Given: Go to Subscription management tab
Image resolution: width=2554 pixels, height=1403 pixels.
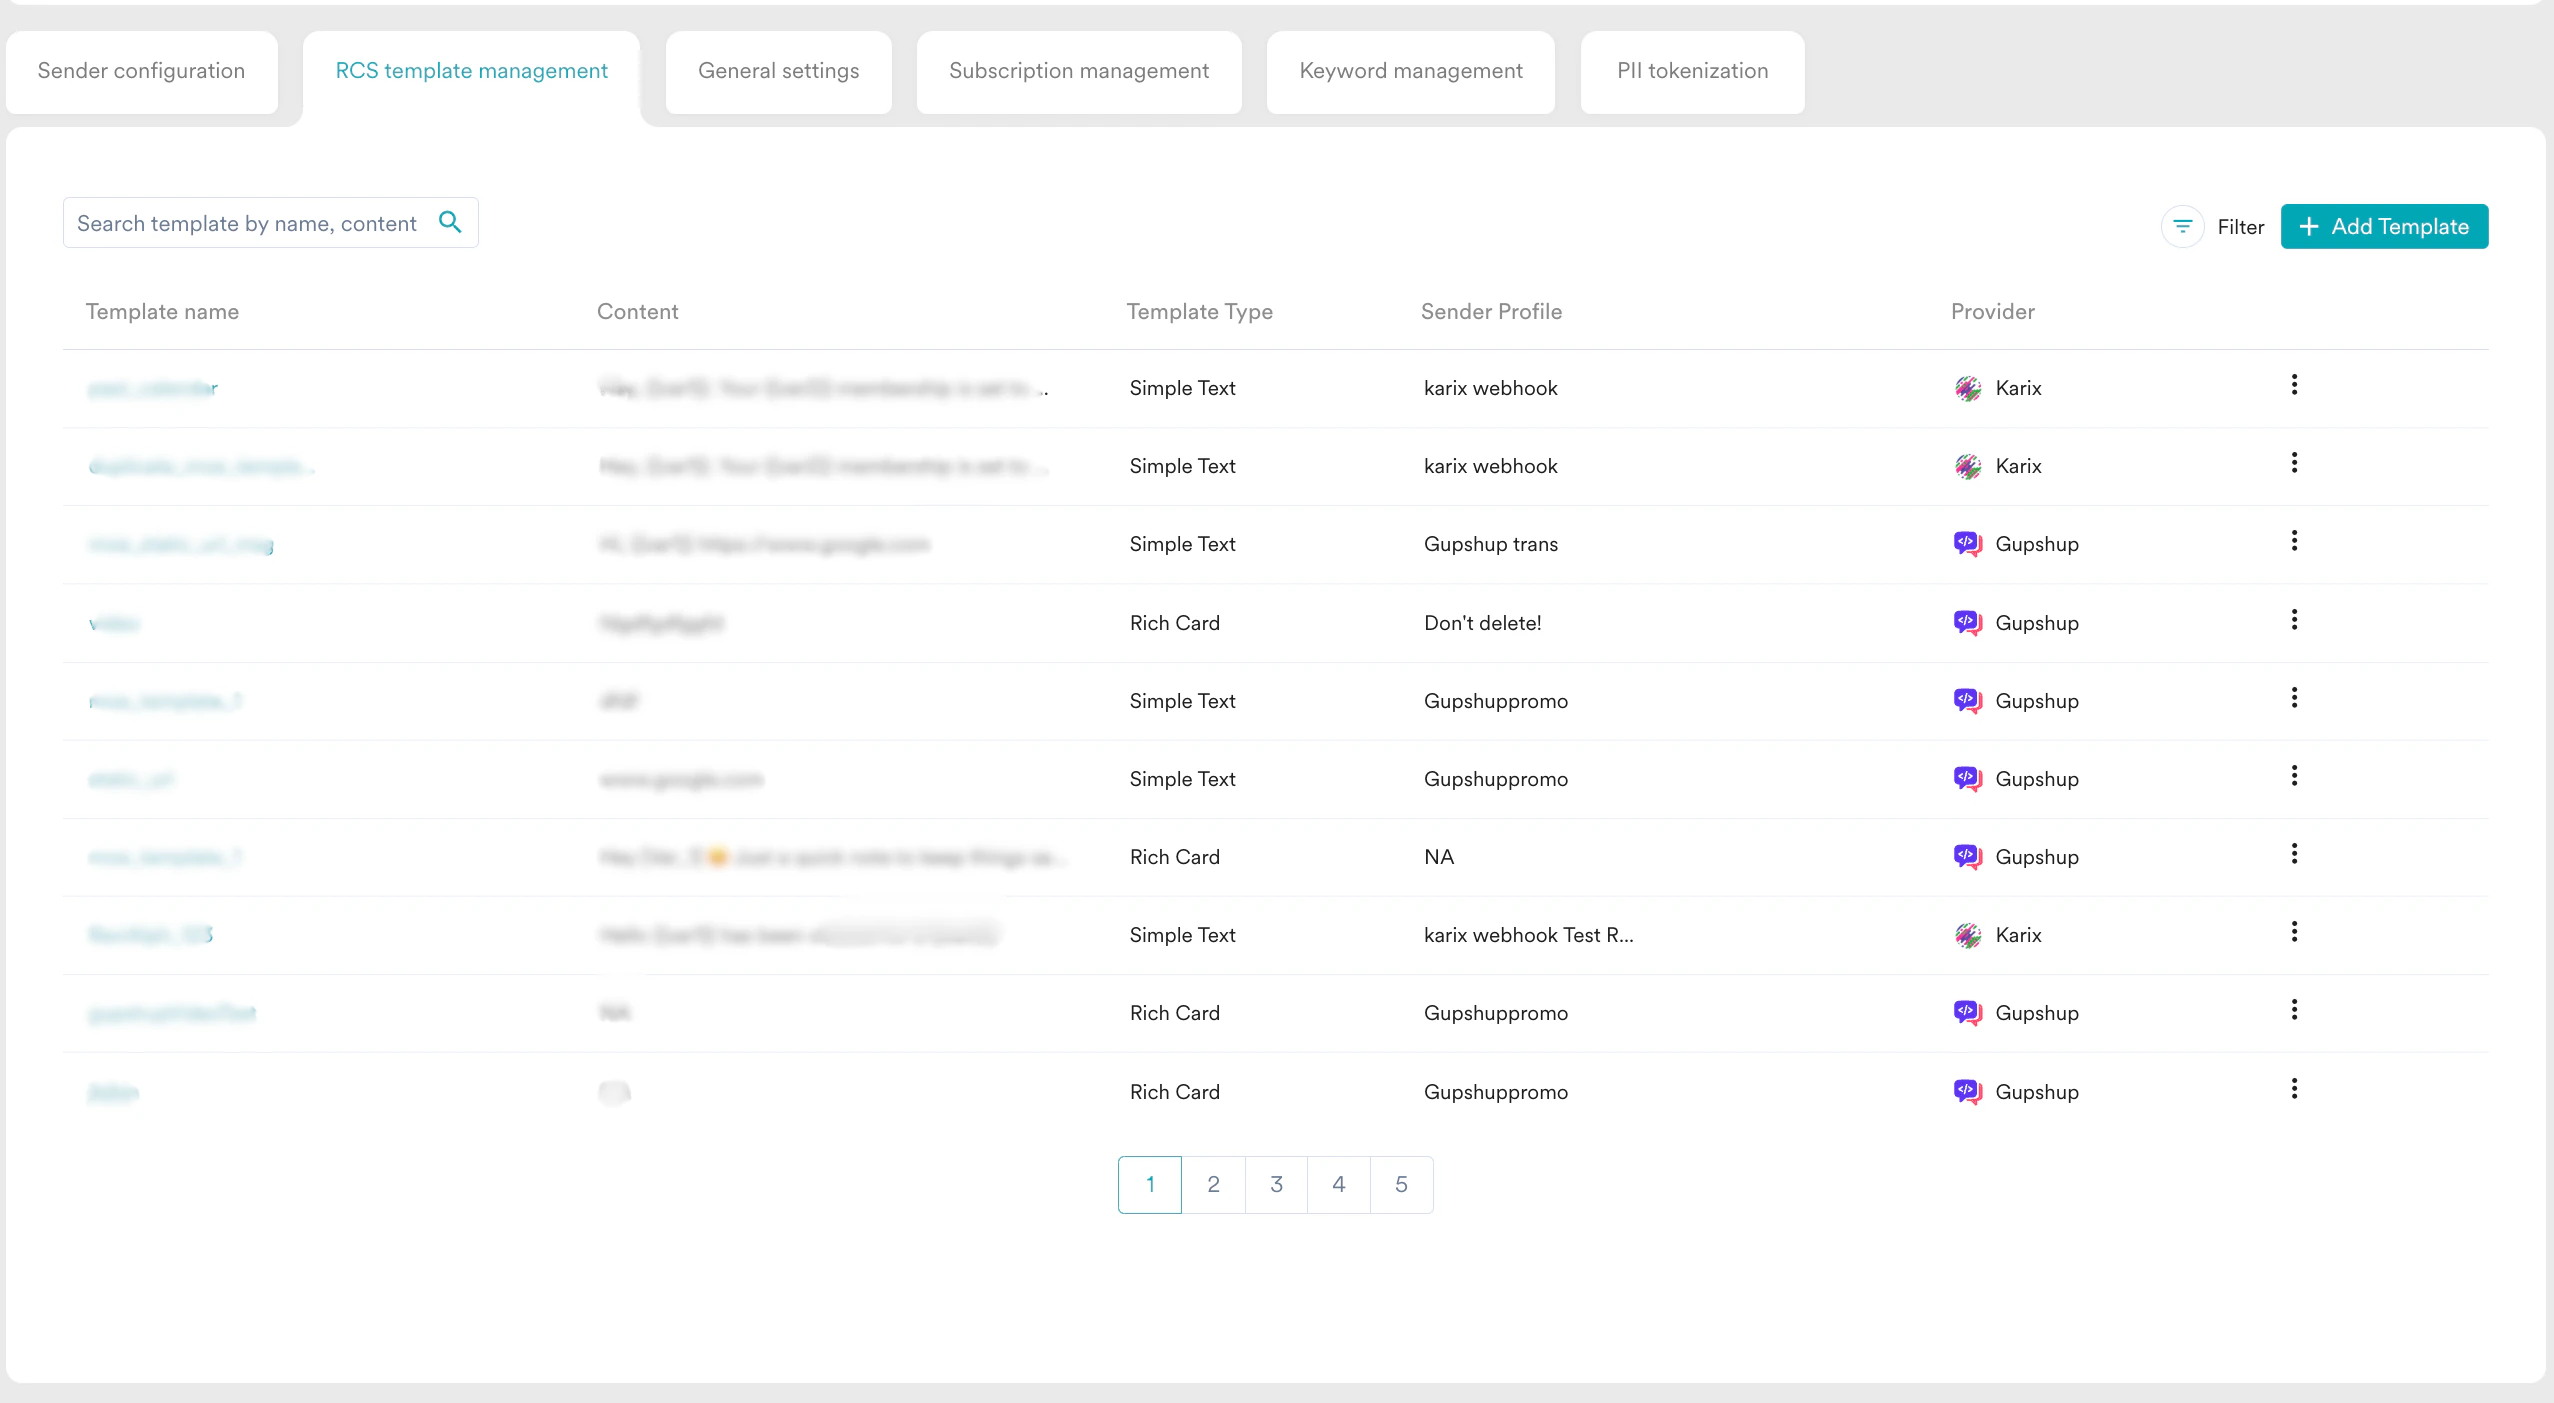Looking at the screenshot, I should click(1078, 71).
